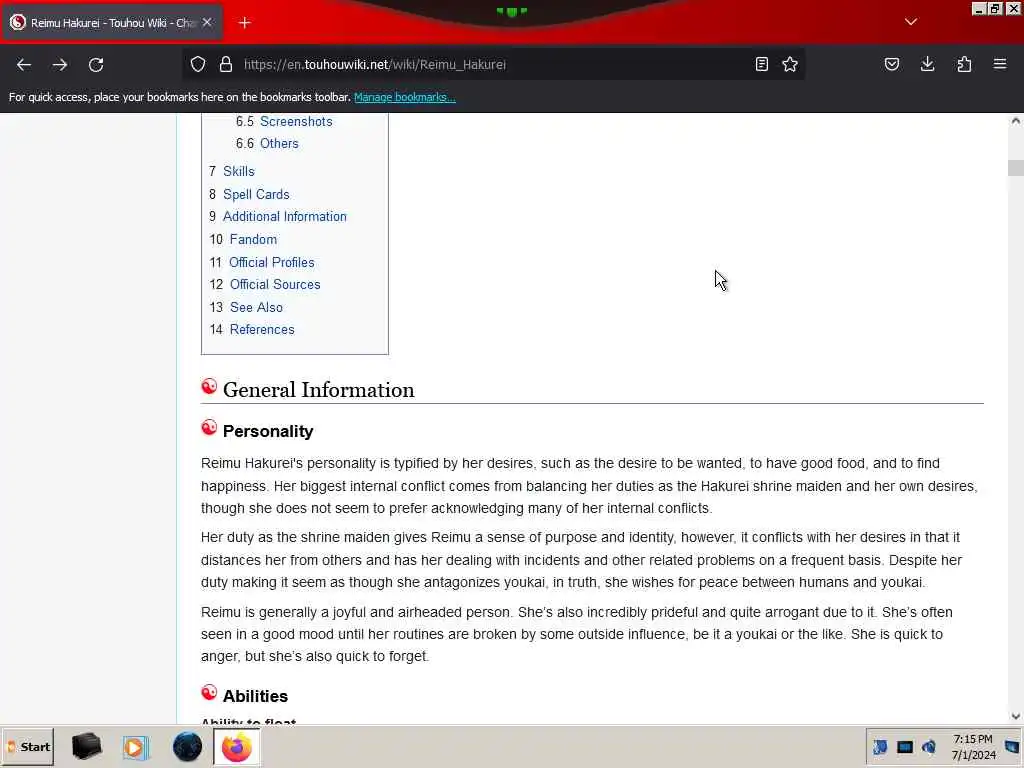Image resolution: width=1024 pixels, height=768 pixels.
Task: Click the monitor tray icon
Action: click(x=904, y=747)
